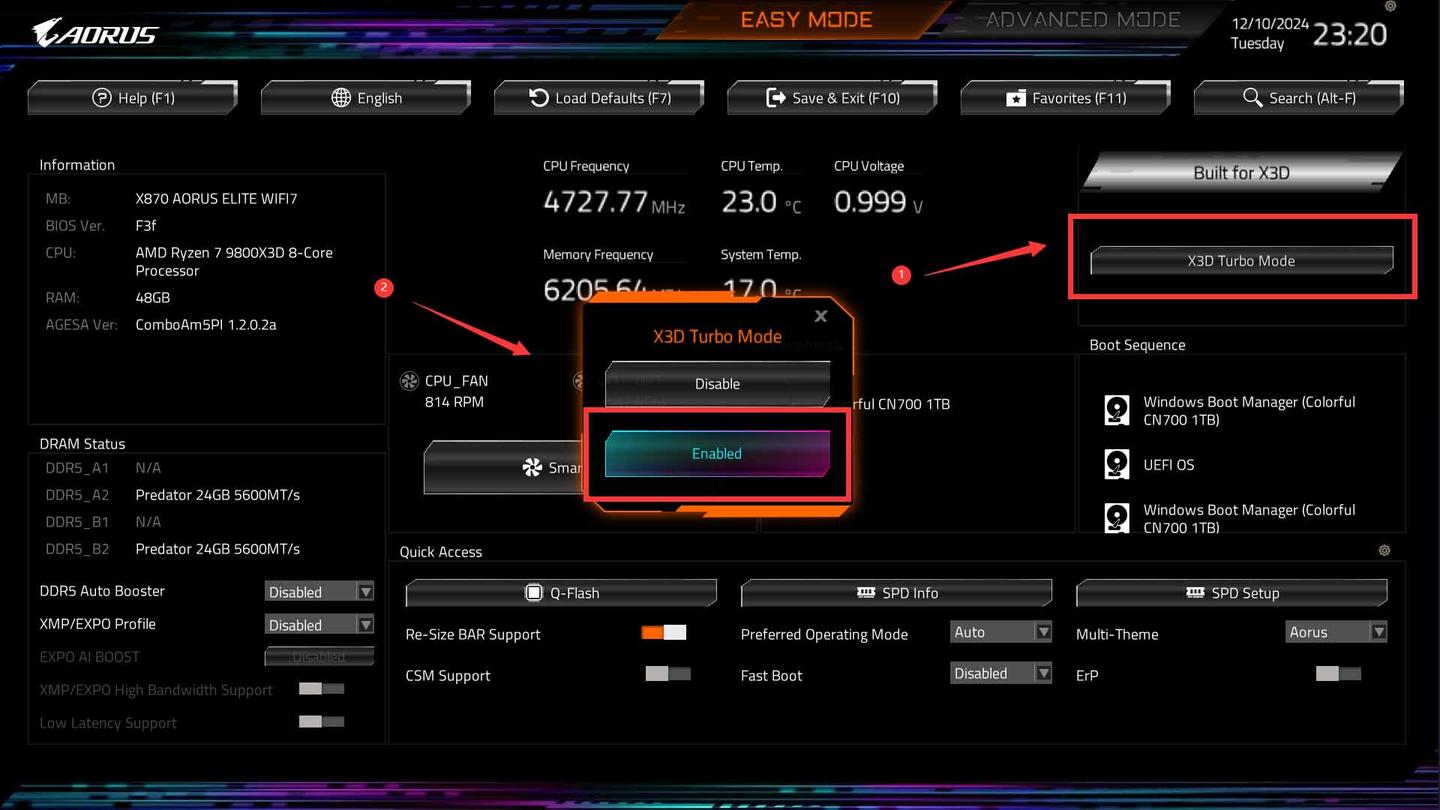Toggle the ErP setting
The height and width of the screenshot is (810, 1440).
[1338, 675]
